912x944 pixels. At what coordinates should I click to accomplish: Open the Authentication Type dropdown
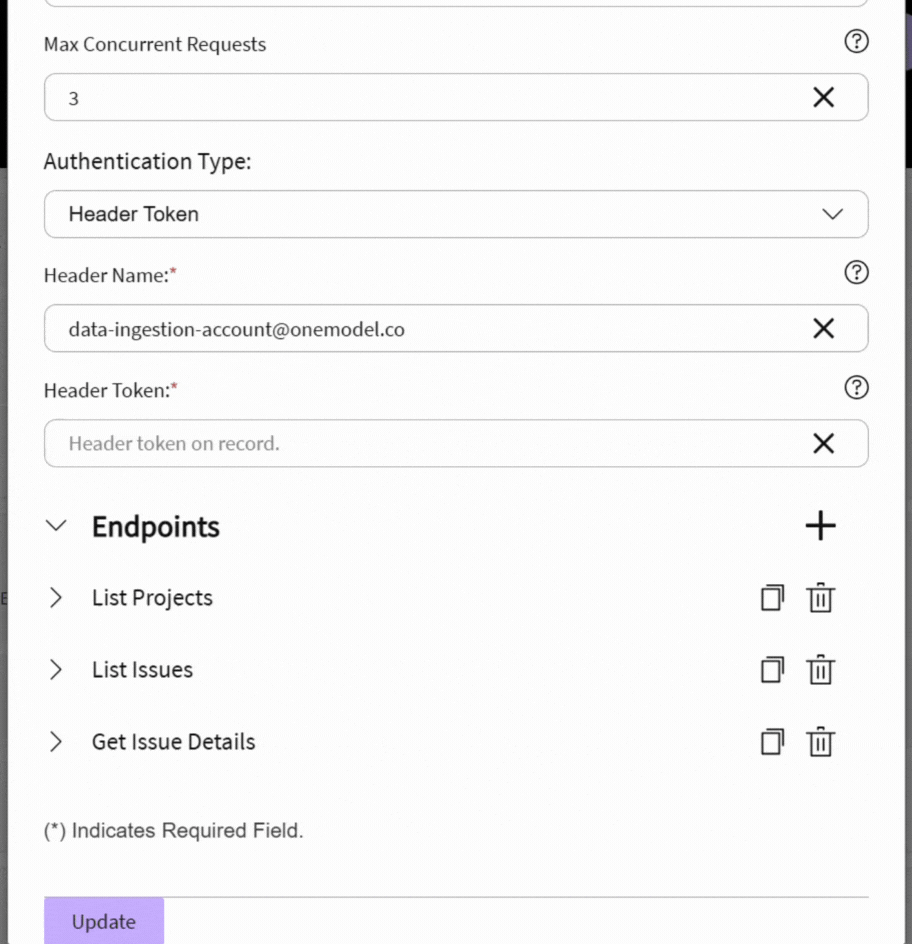456,214
